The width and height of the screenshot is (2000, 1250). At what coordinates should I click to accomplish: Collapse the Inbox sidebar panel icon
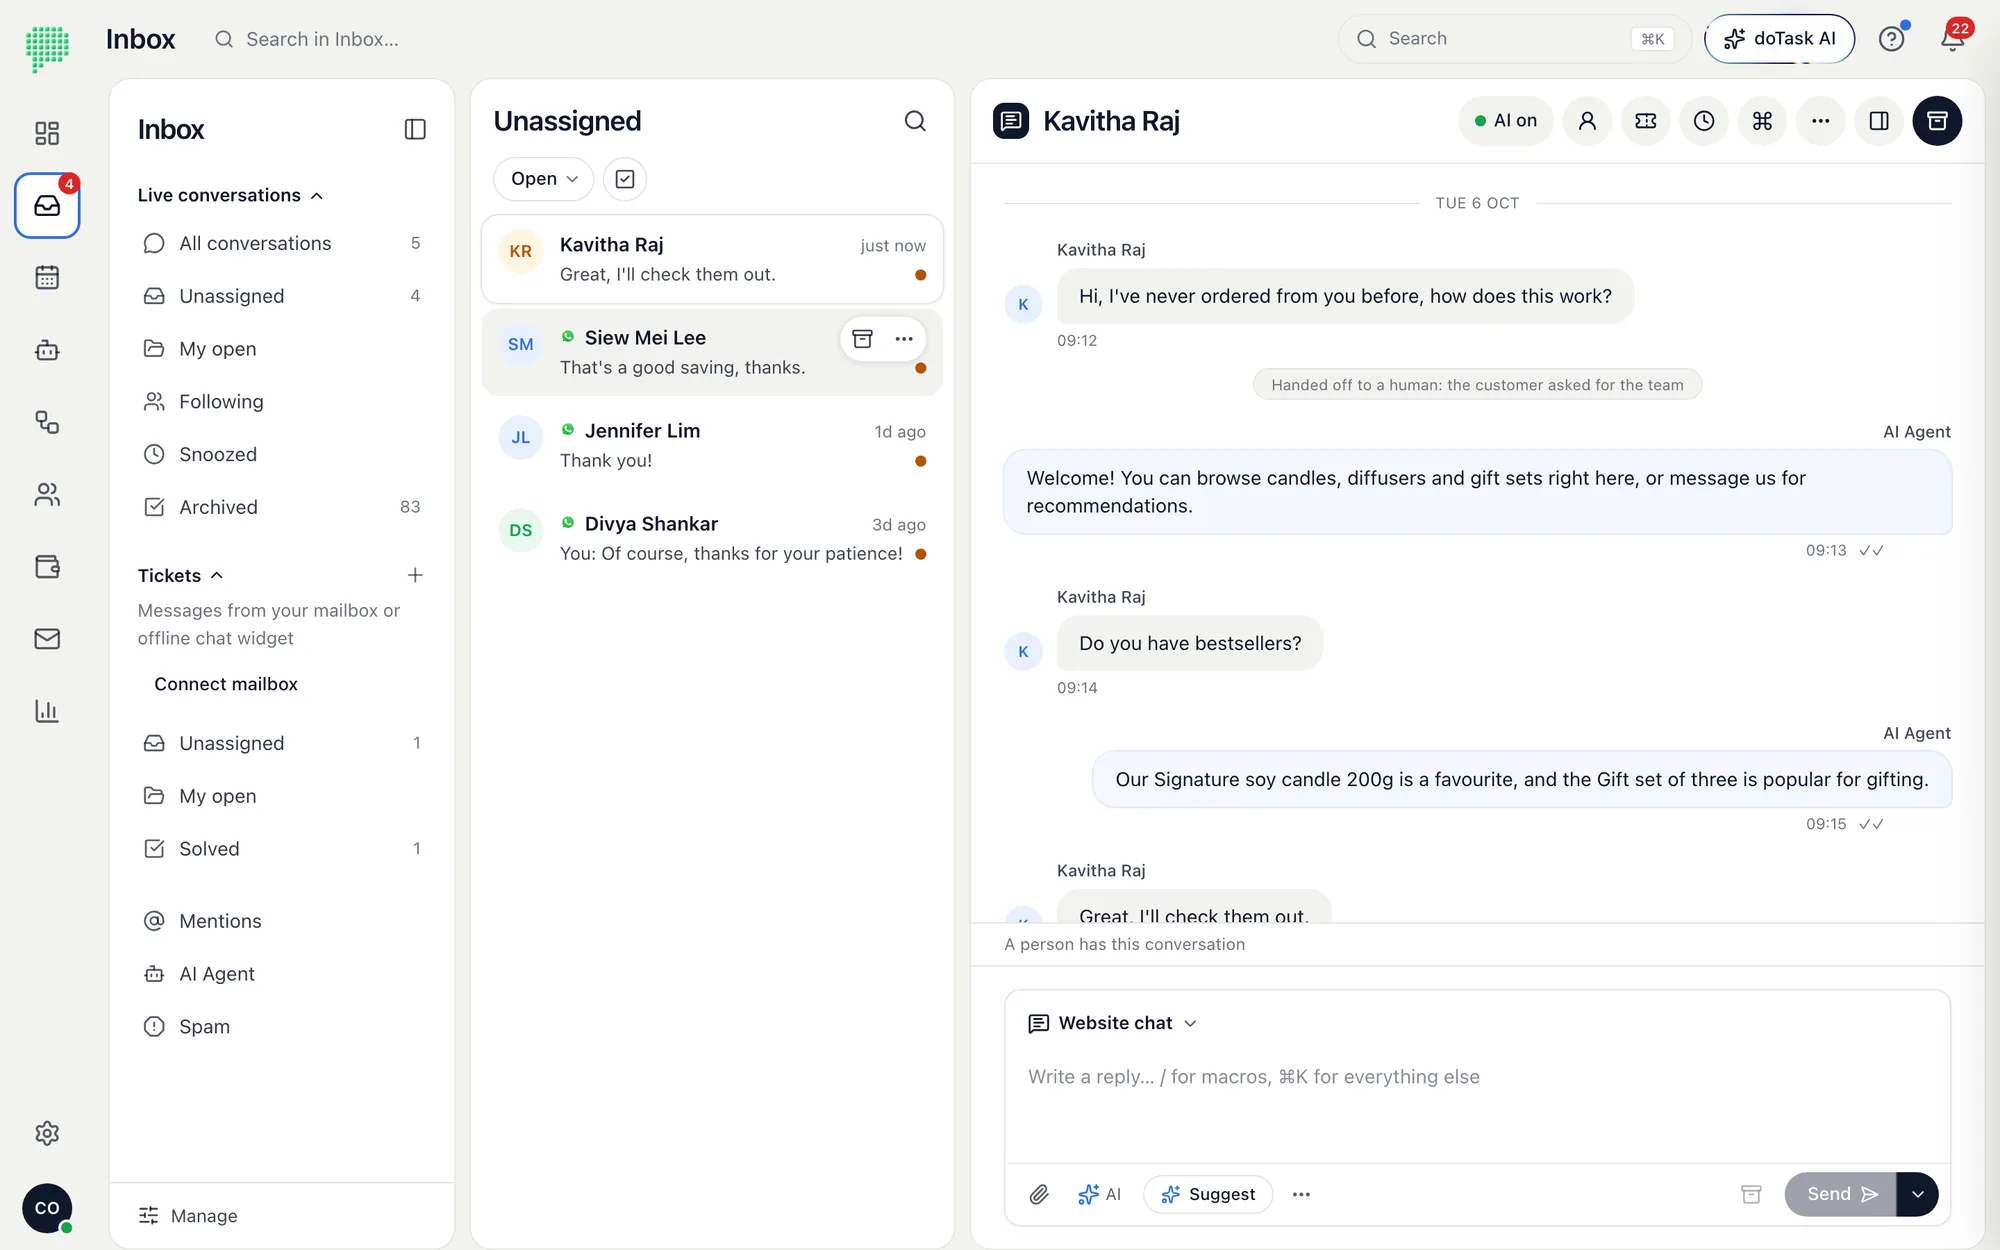tap(415, 129)
